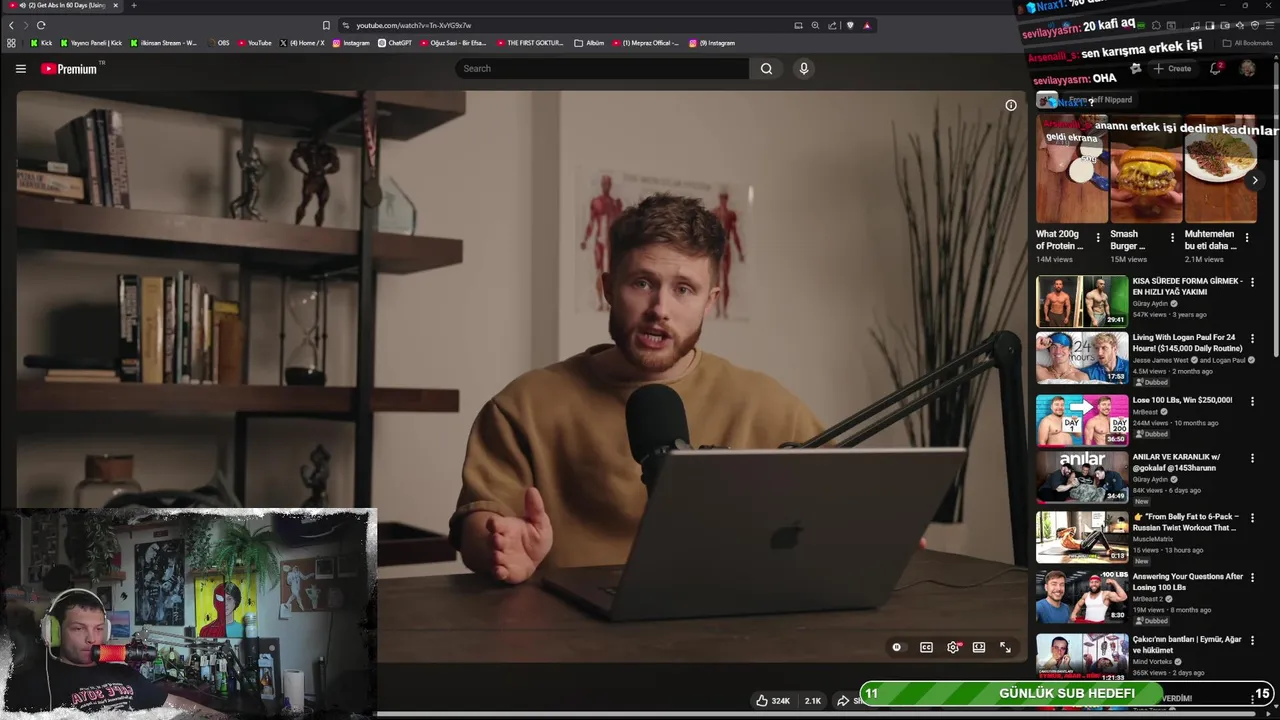
Task: Reload the current page
Action: [x=41, y=25]
